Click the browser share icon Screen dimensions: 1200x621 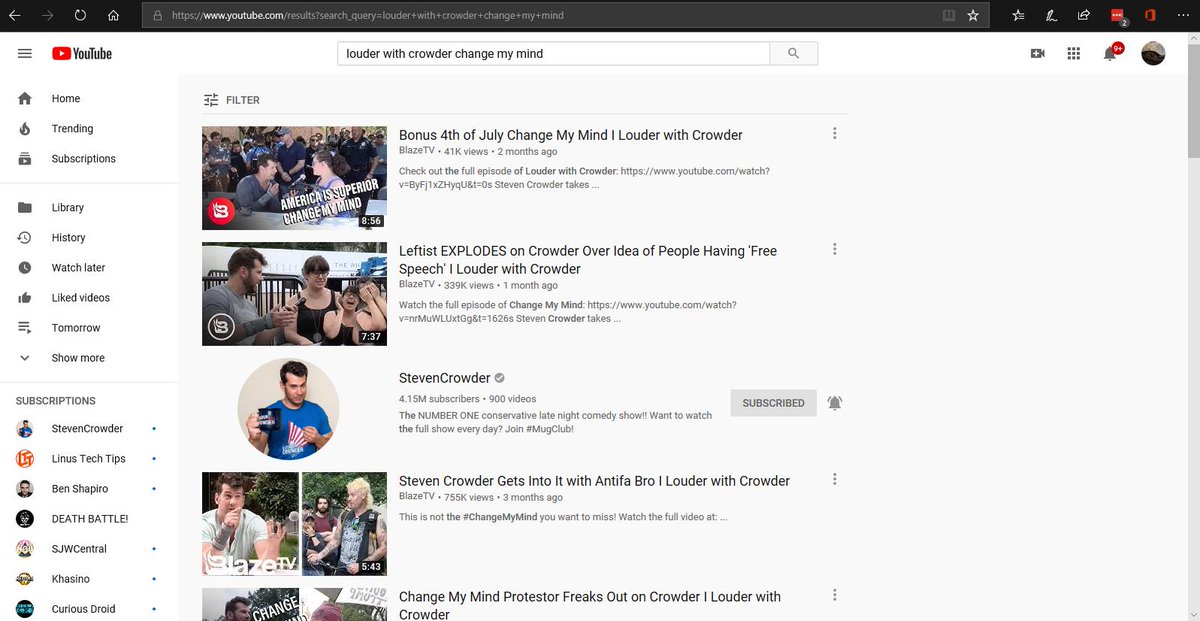[x=1084, y=16]
